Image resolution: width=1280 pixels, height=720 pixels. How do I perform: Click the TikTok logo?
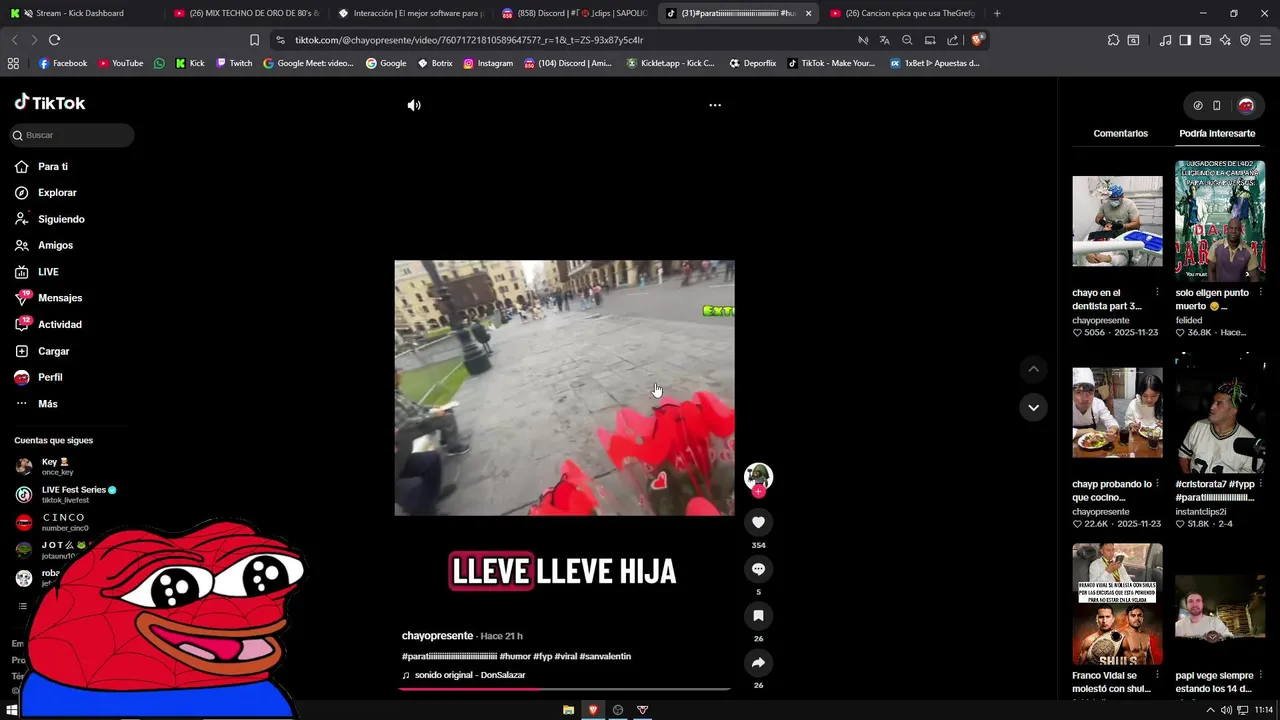[50, 103]
